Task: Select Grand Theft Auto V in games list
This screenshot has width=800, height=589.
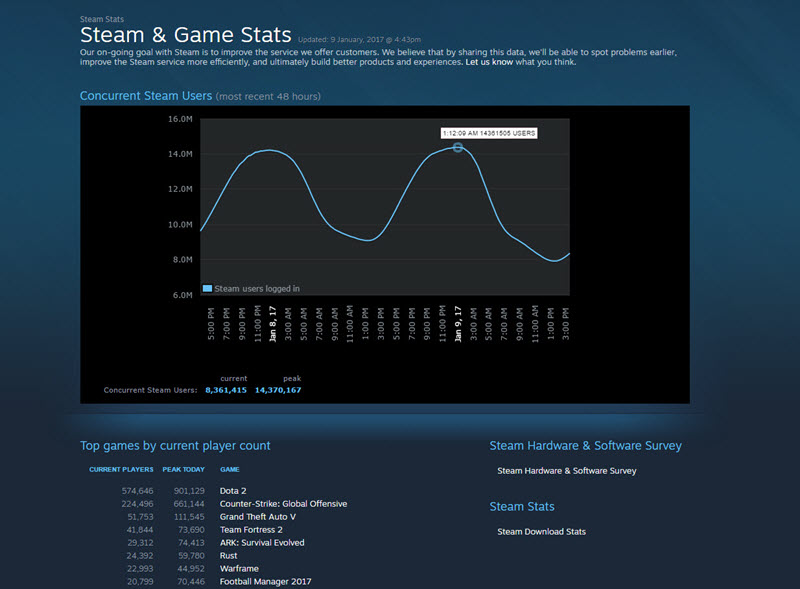Action: [x=258, y=517]
